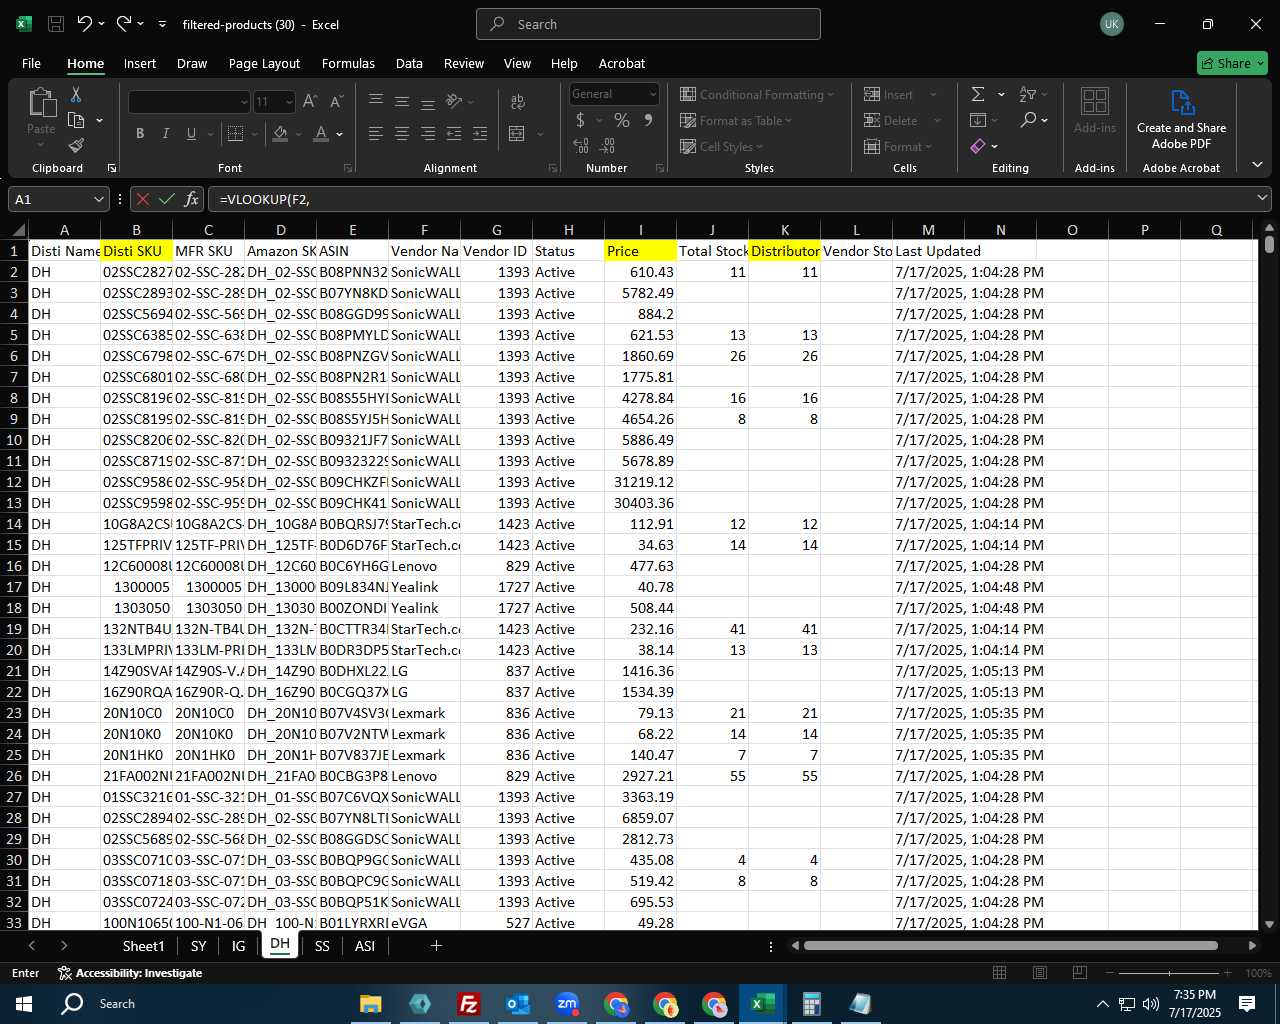Switch to Page Break Preview in status bar
Viewport: 1280px width, 1024px height.
tap(1079, 973)
